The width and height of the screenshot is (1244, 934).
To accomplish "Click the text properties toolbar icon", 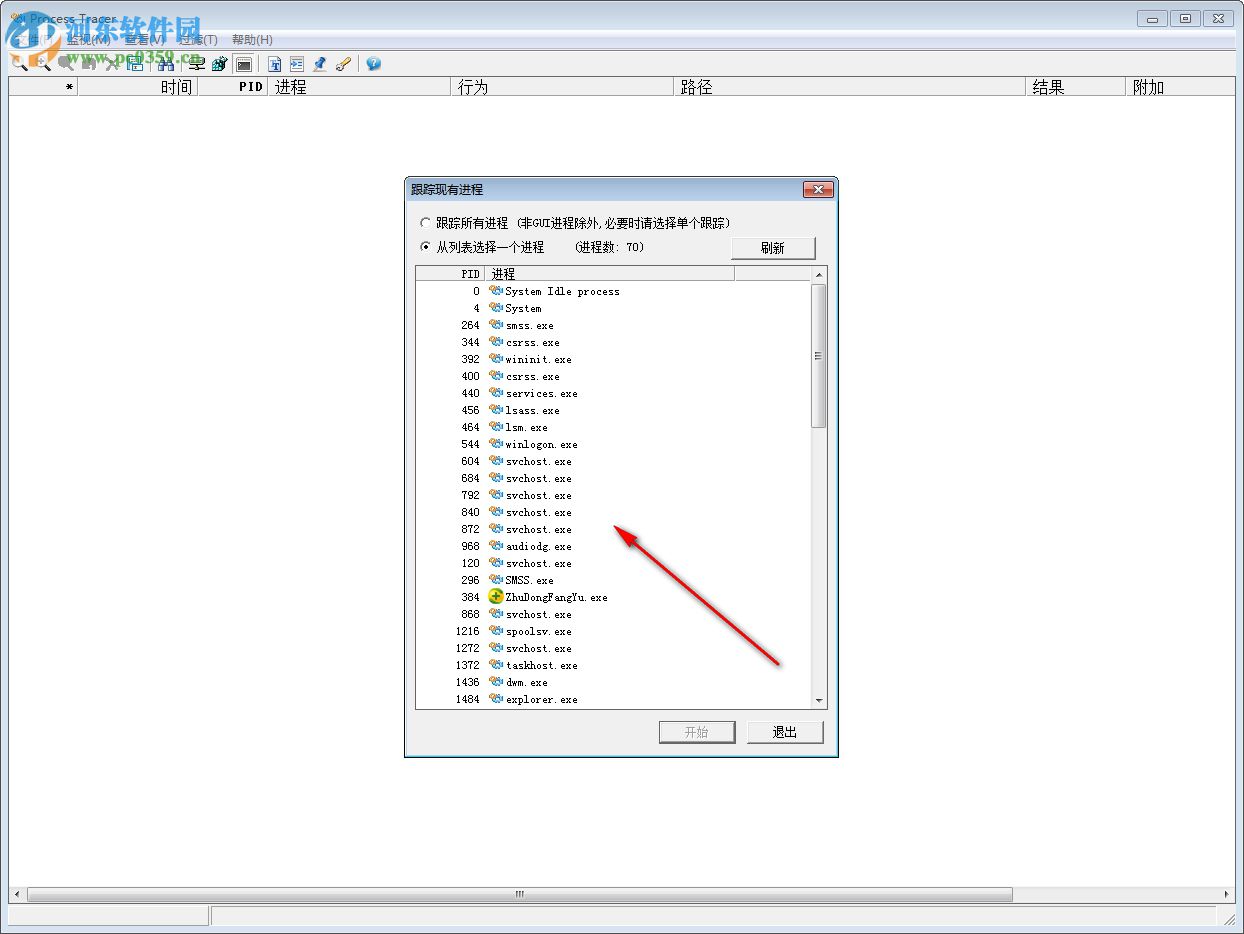I will click(274, 63).
